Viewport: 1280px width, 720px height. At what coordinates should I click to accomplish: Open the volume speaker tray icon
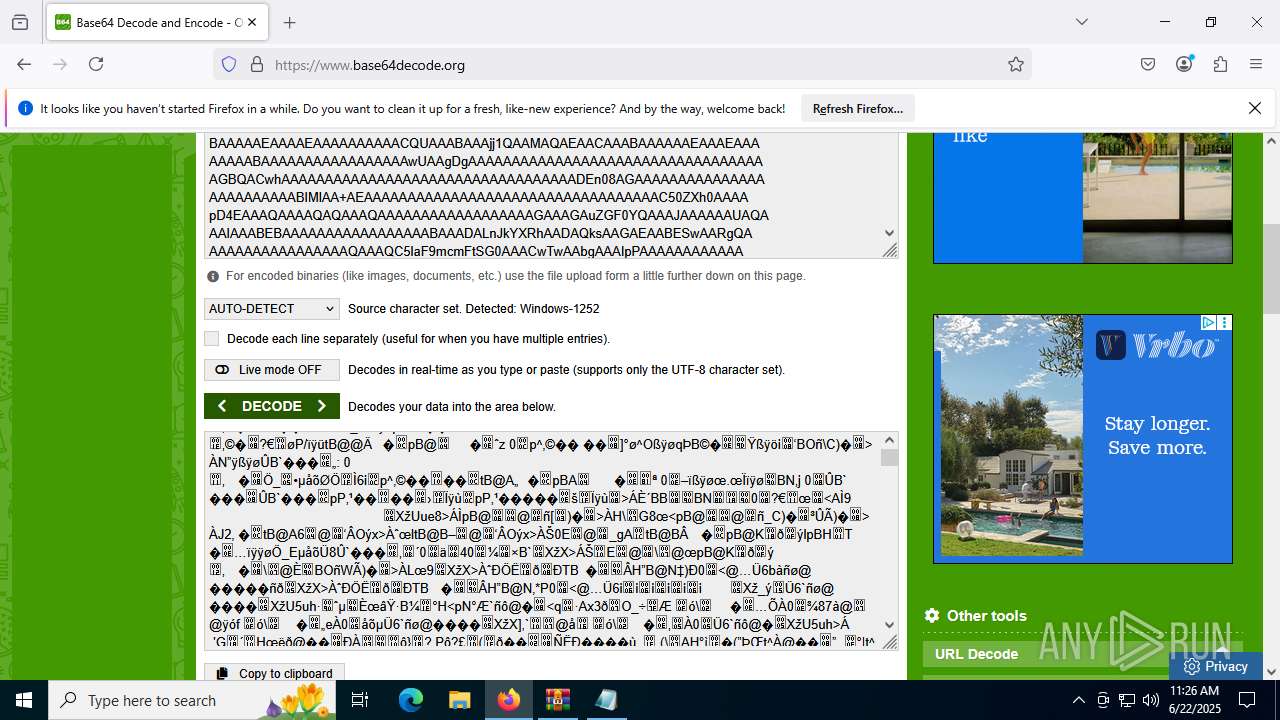(1151, 700)
